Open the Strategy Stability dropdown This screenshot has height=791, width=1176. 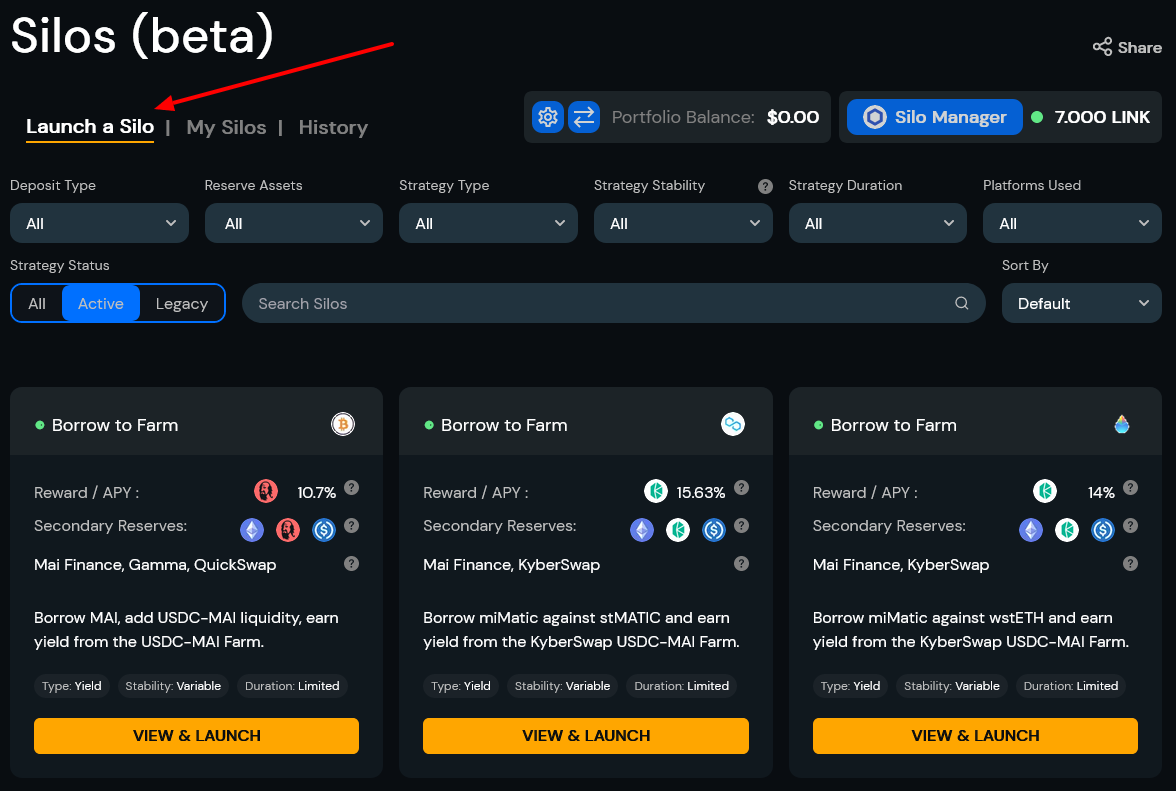click(x=683, y=223)
